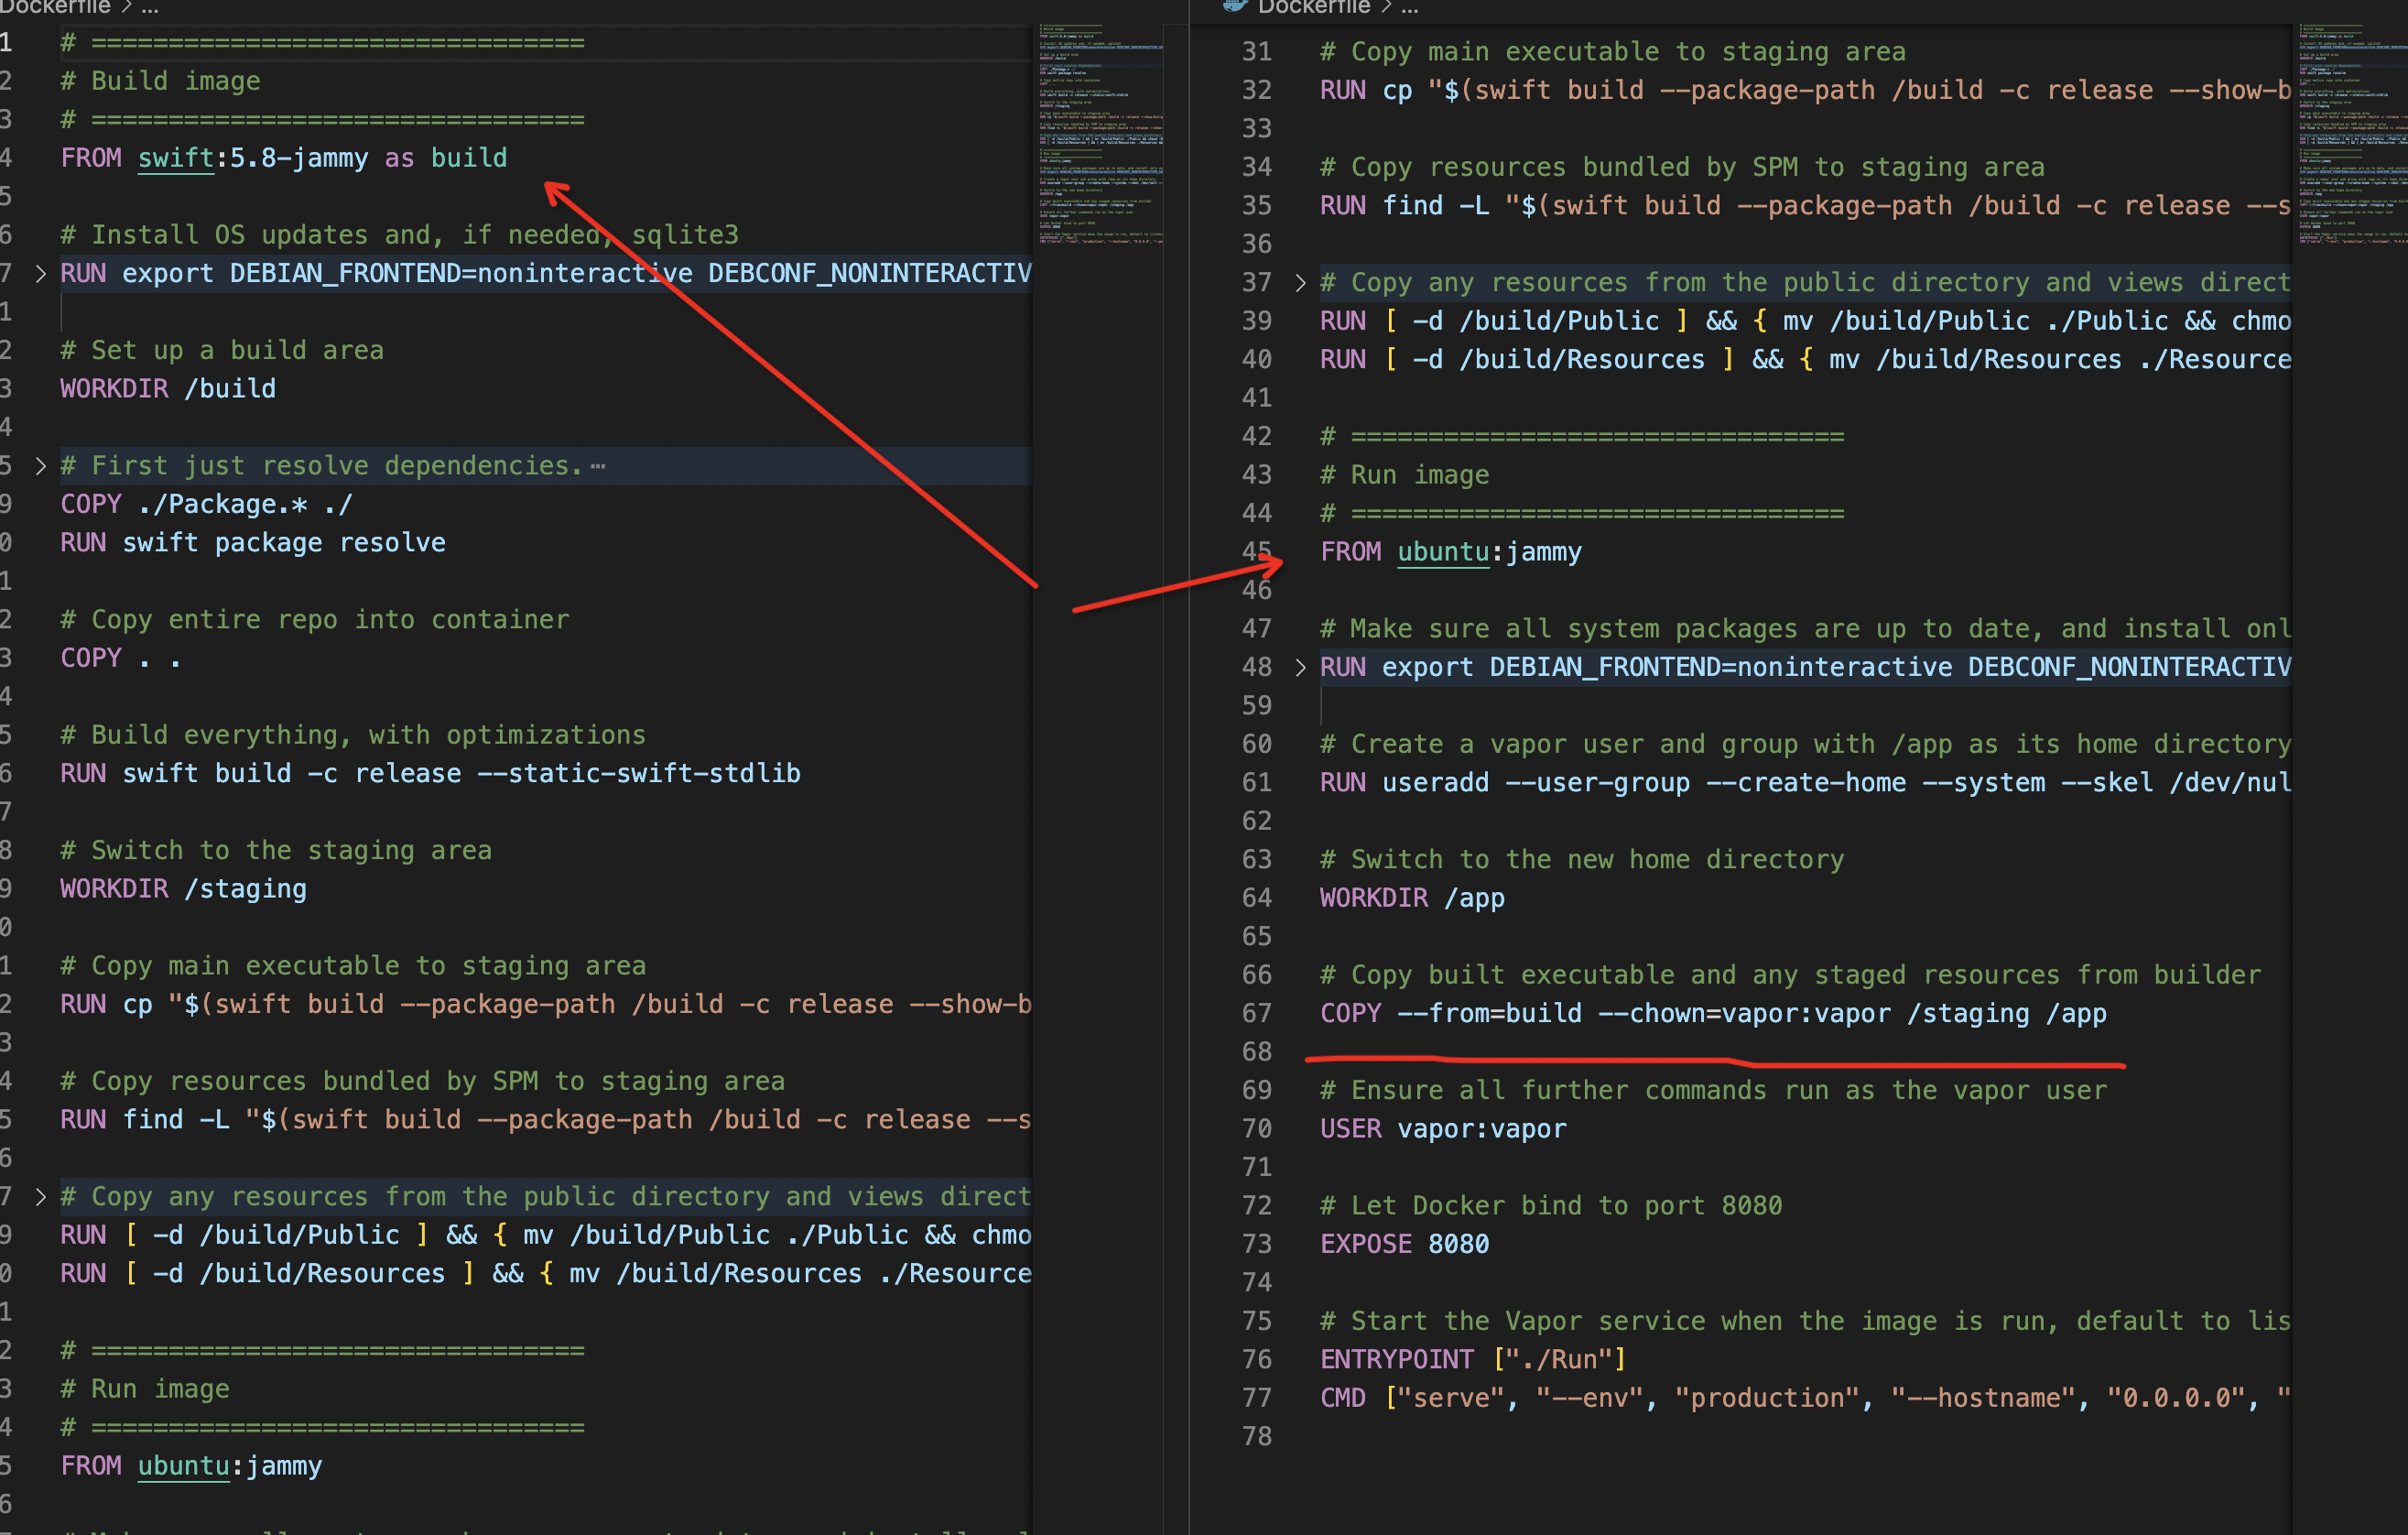Click '# Run image' comment on line 43
The image size is (2408, 1535).
1404,475
